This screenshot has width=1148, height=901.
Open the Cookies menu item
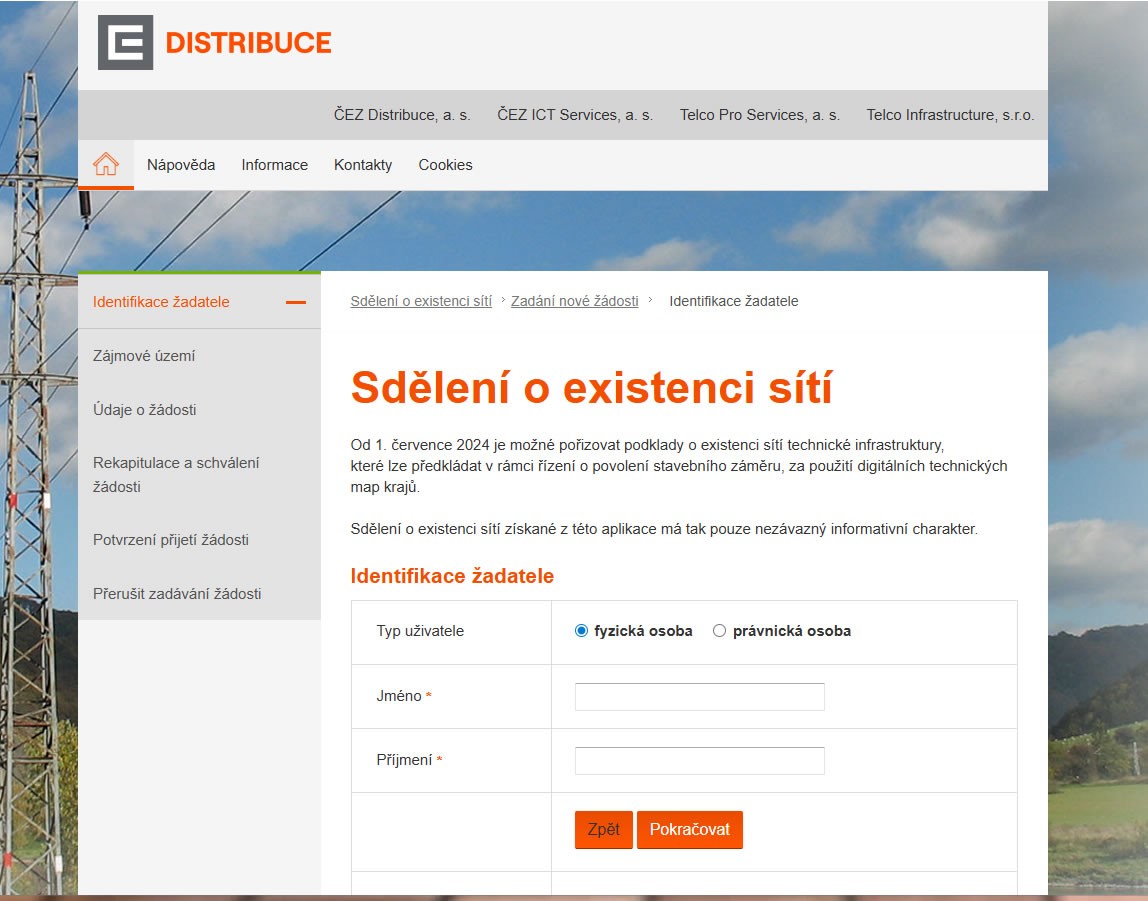pos(445,165)
